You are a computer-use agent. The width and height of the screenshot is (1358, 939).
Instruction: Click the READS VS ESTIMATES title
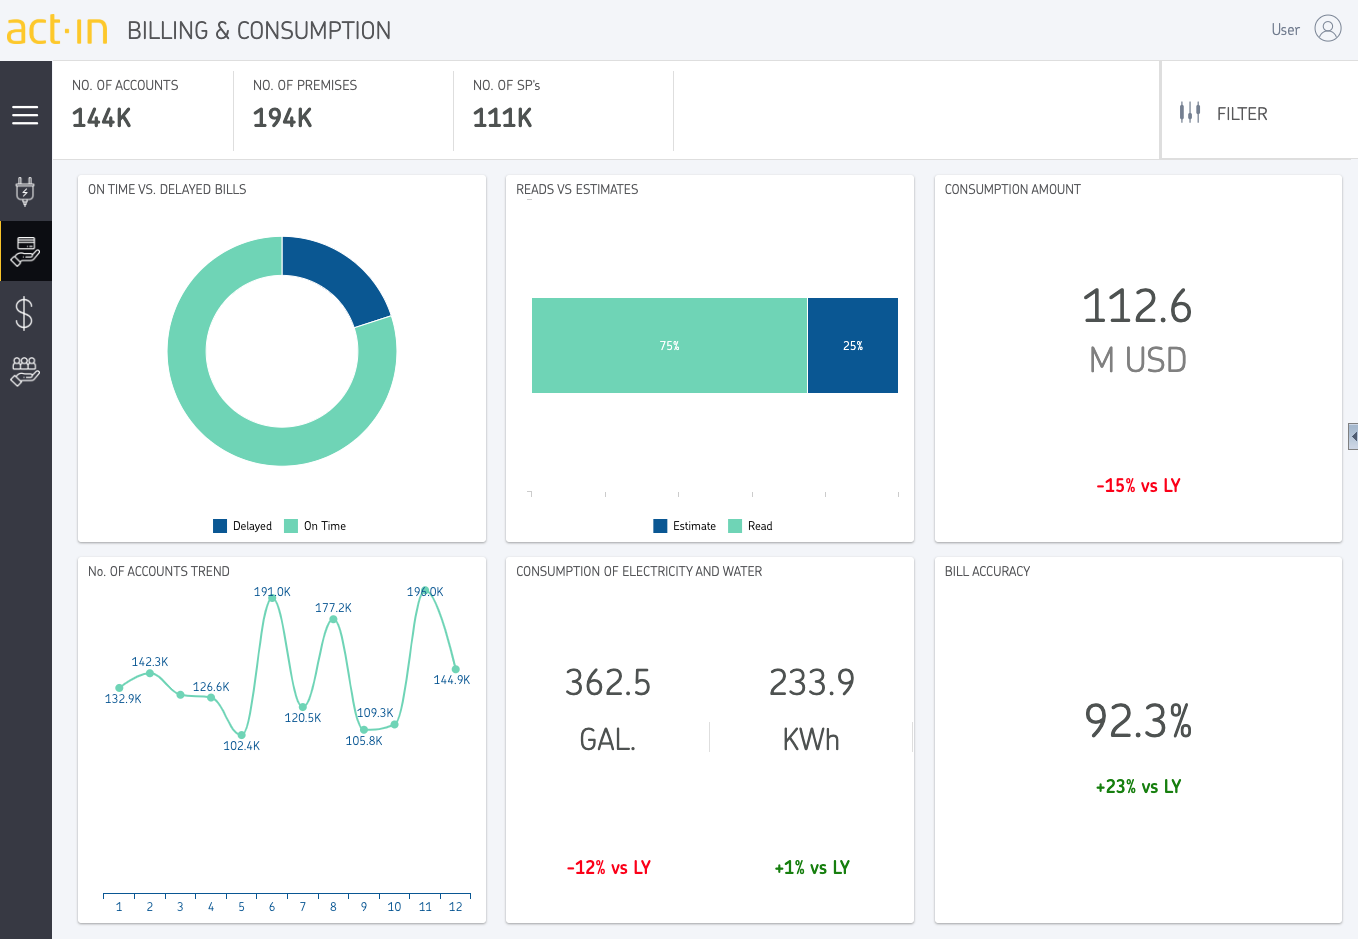click(577, 189)
